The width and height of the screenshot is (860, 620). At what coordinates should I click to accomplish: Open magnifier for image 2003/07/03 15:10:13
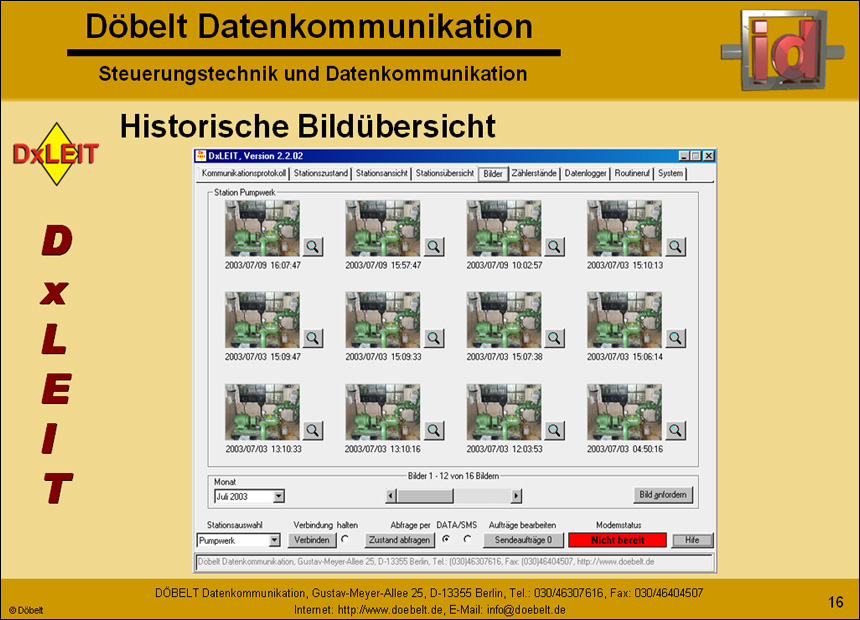[675, 245]
